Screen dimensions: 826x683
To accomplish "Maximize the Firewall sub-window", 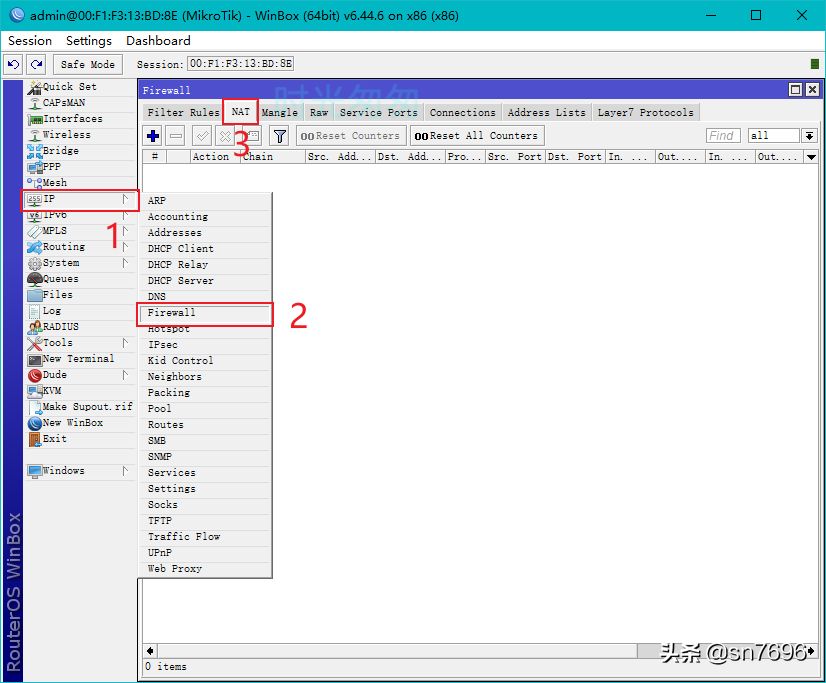I will point(795,90).
